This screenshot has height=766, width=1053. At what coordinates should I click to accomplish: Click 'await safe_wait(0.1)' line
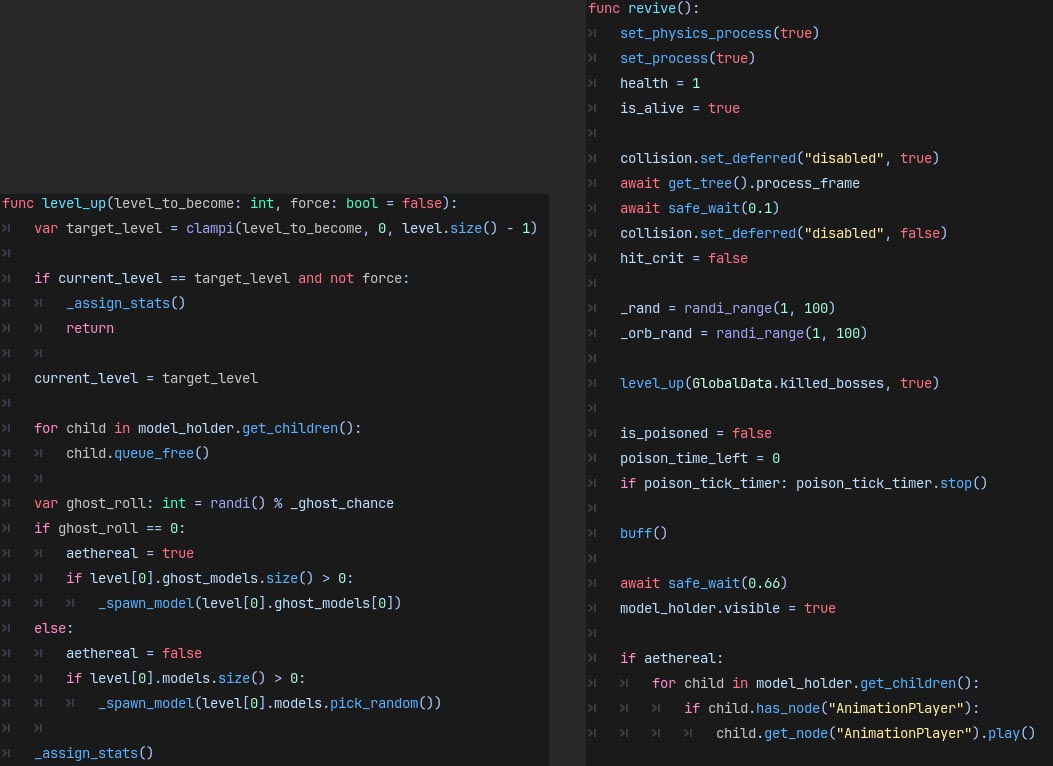[x=700, y=208]
